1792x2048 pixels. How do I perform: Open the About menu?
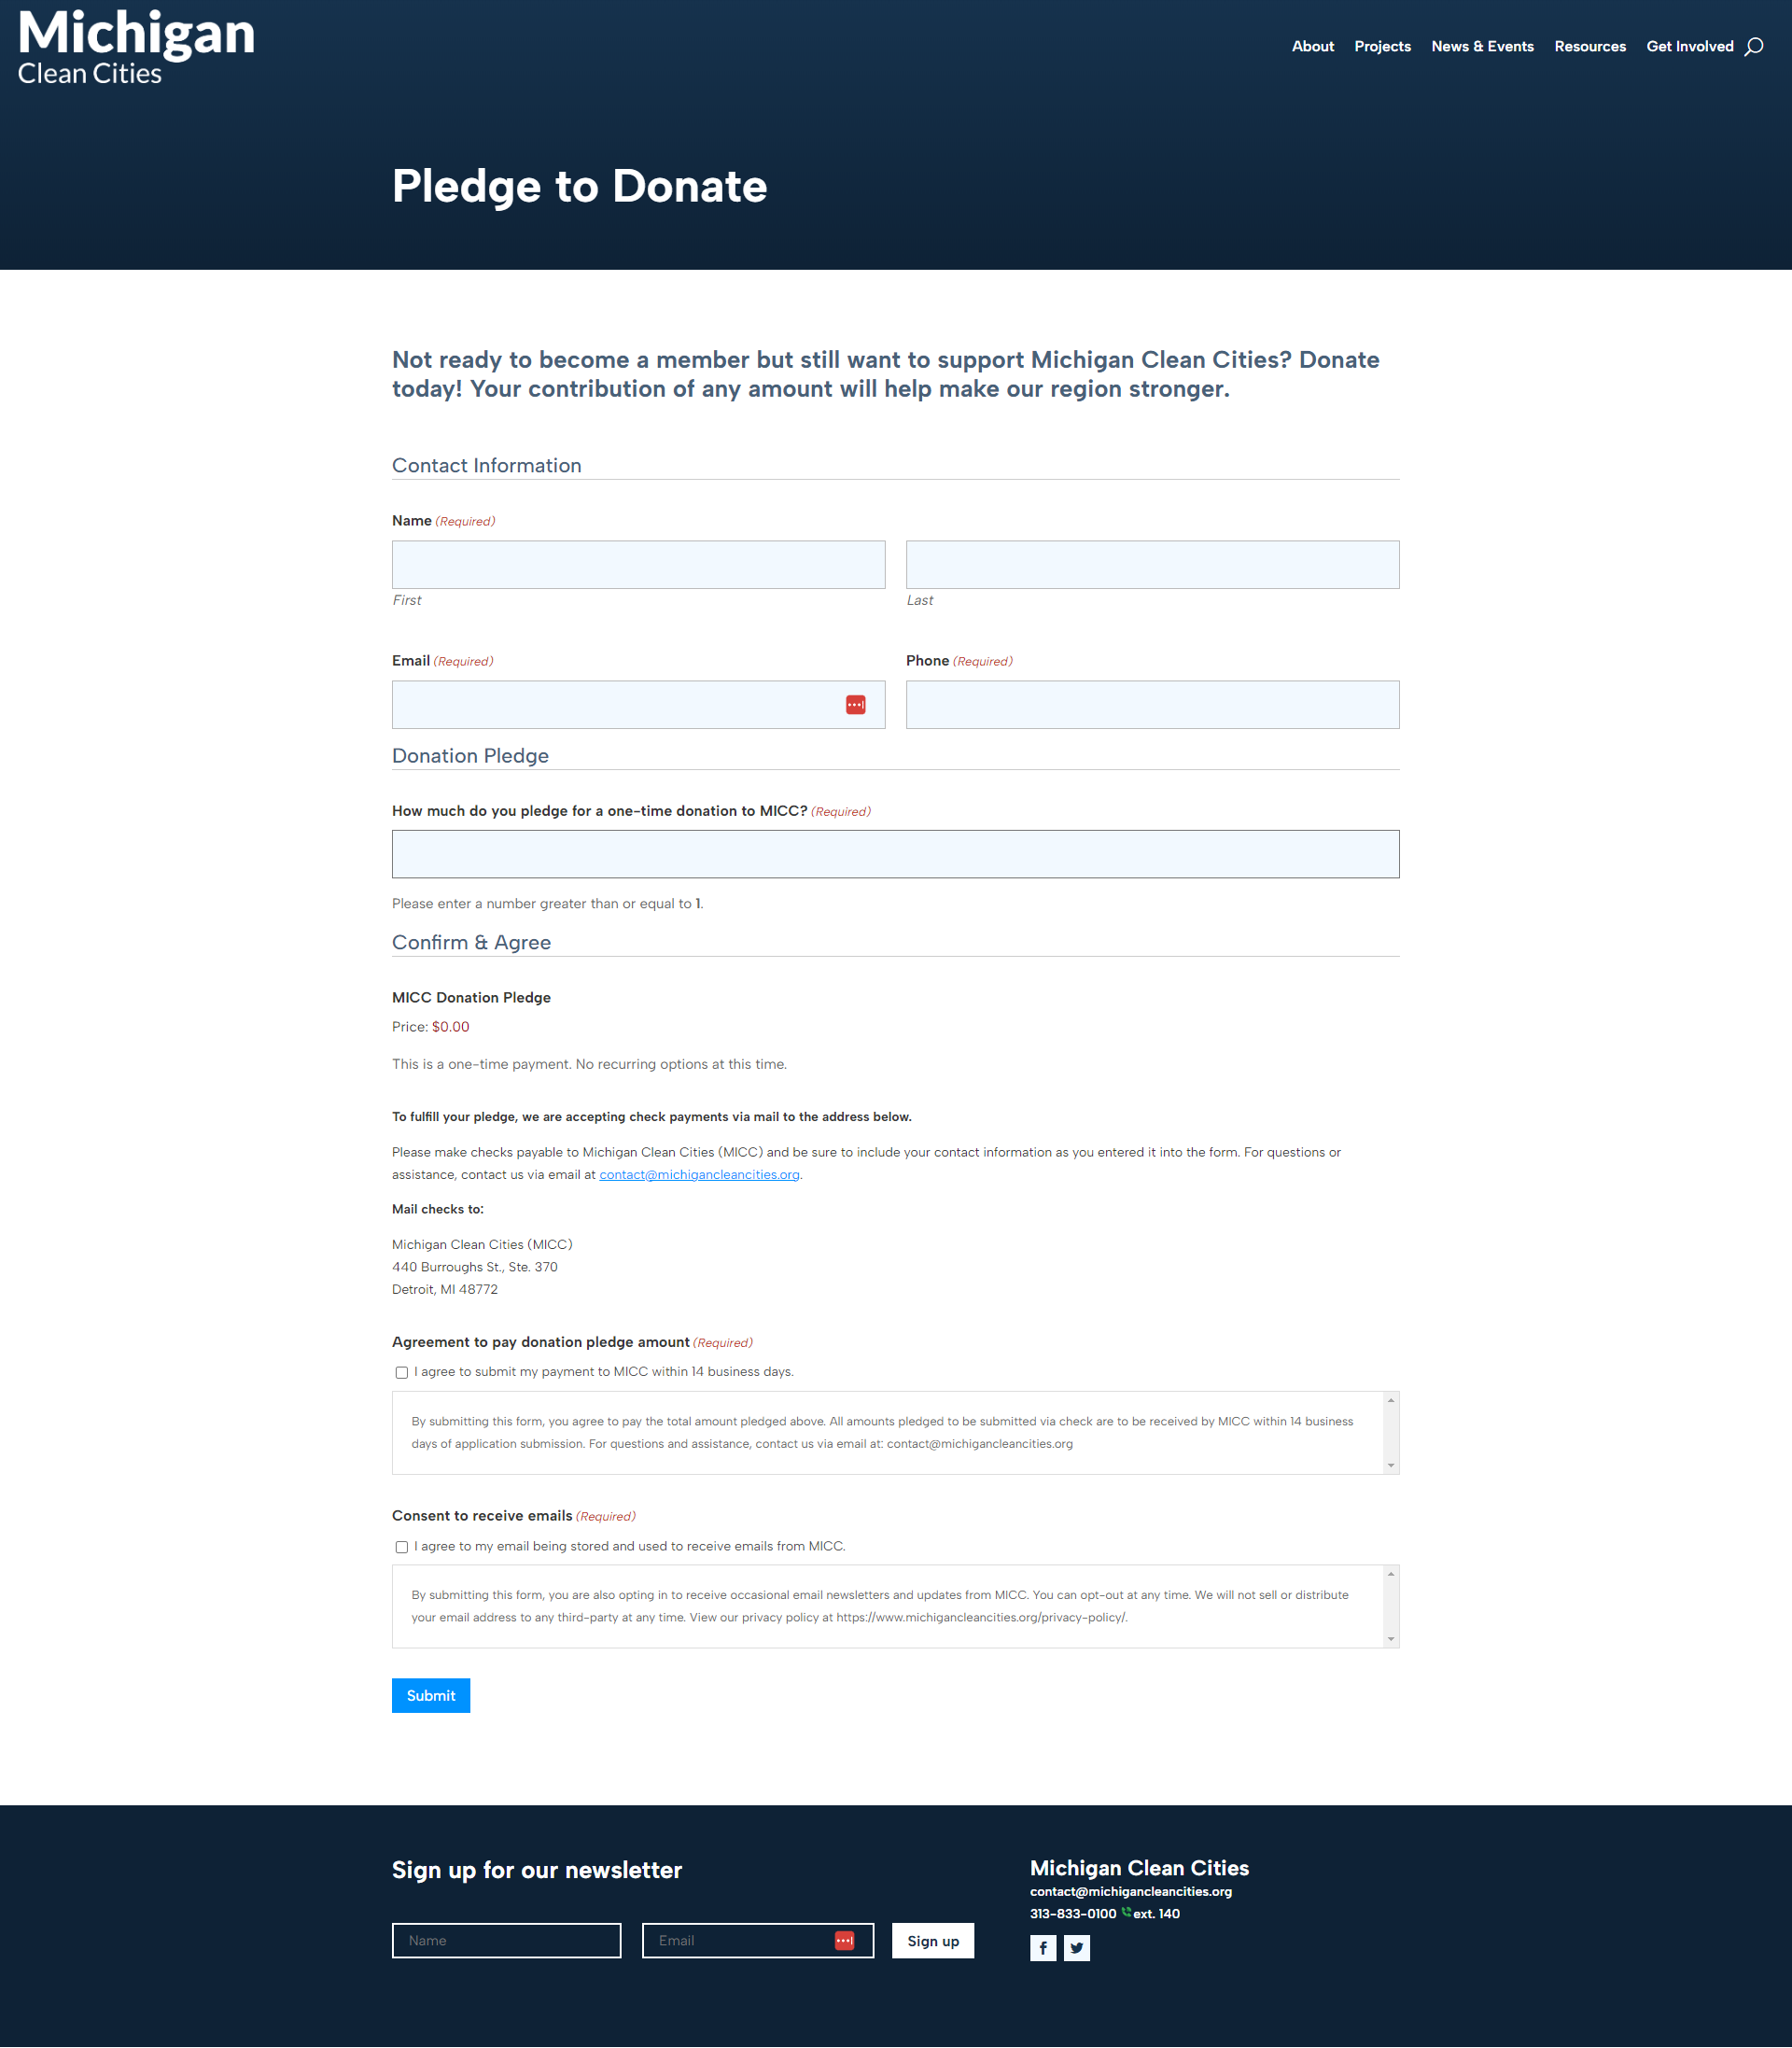[x=1312, y=47]
